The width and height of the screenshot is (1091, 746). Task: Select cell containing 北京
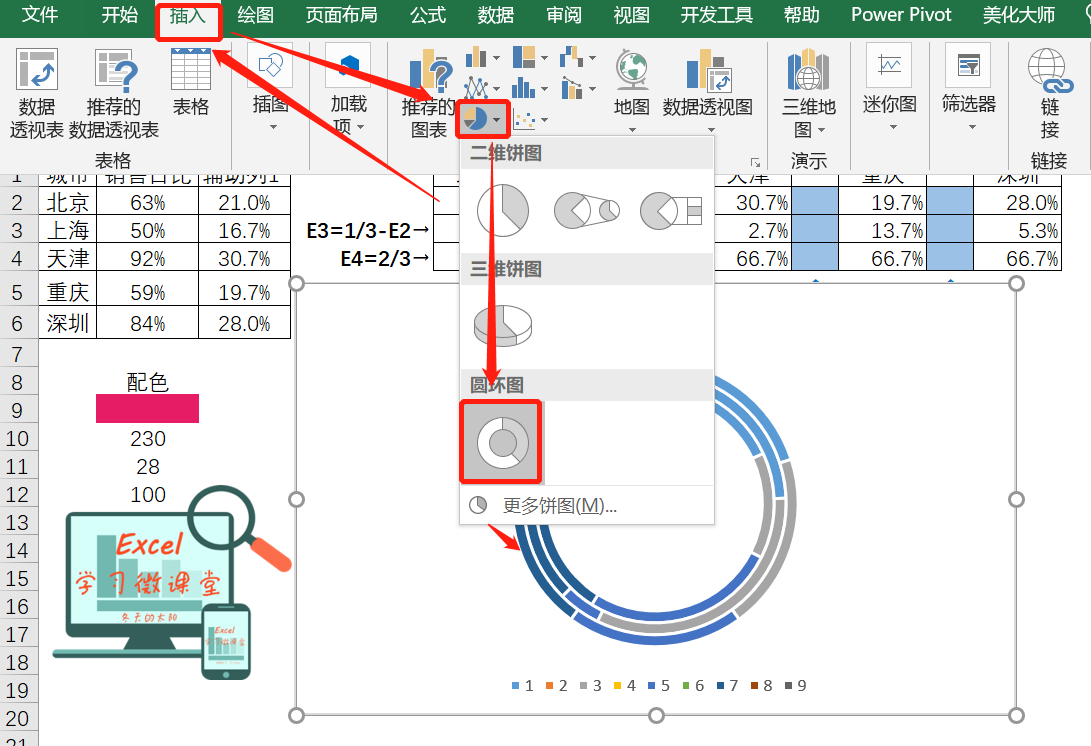click(x=67, y=203)
